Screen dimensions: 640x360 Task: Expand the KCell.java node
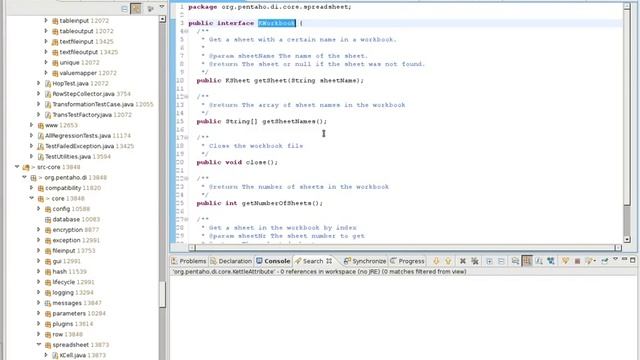point(46,355)
